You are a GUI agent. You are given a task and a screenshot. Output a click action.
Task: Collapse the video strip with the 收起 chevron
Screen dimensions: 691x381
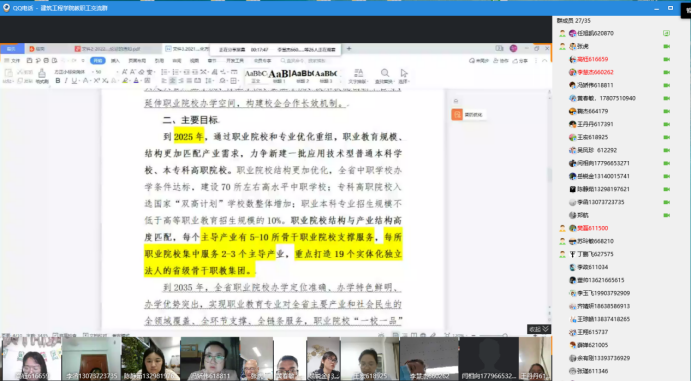tap(539, 329)
